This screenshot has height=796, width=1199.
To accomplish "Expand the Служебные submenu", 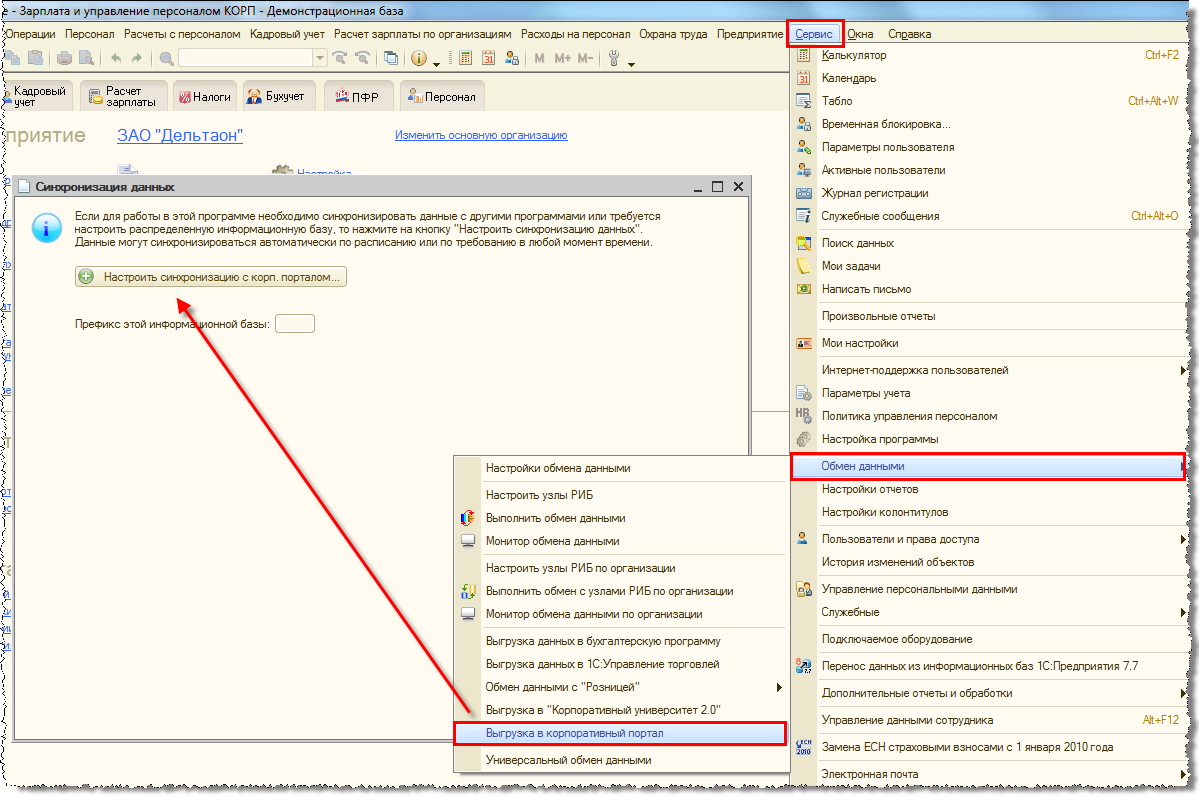I will (1182, 612).
